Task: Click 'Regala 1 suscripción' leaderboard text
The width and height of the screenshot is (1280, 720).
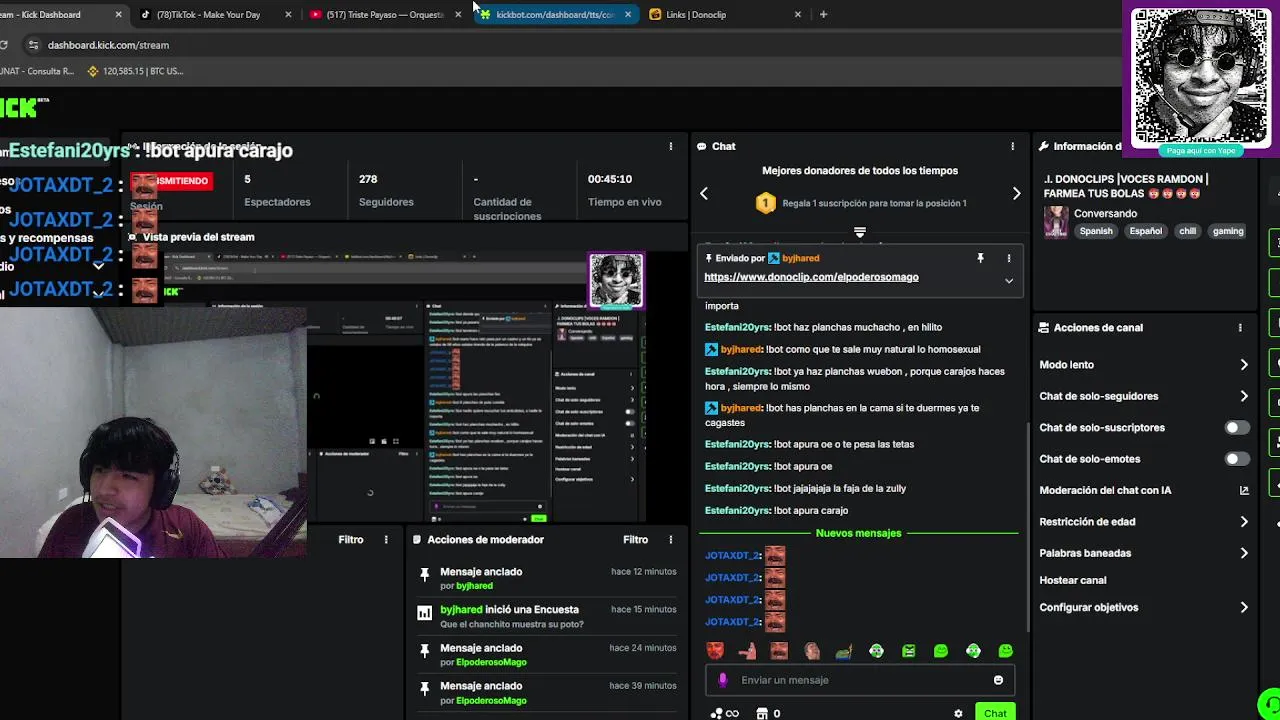Action: coord(874,203)
